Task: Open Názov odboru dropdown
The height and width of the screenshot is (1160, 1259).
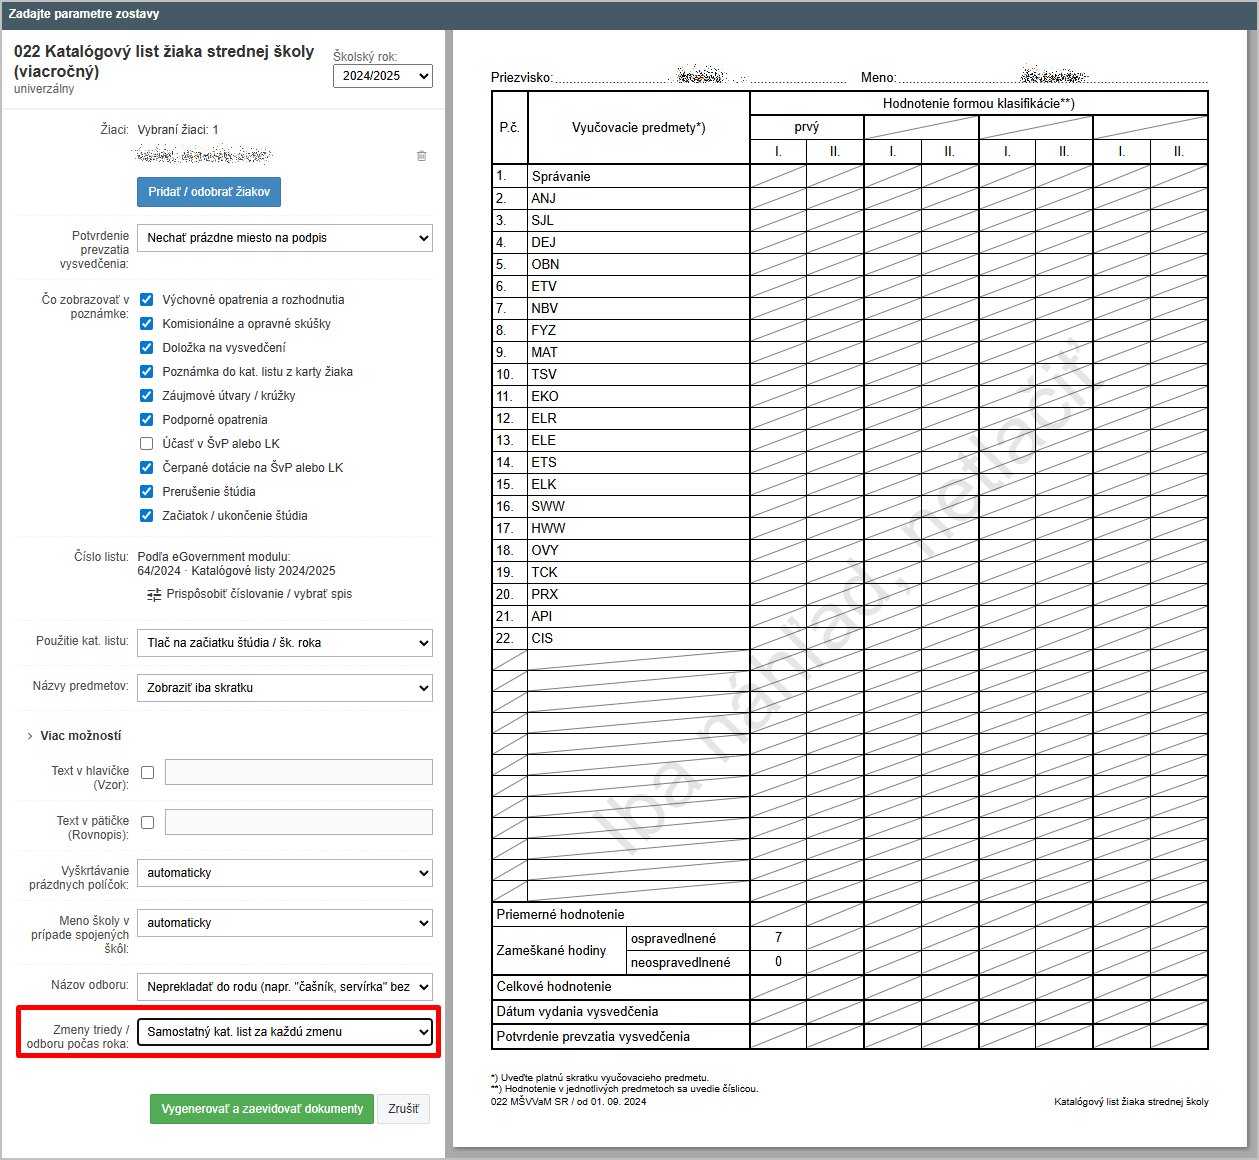Action: point(285,987)
